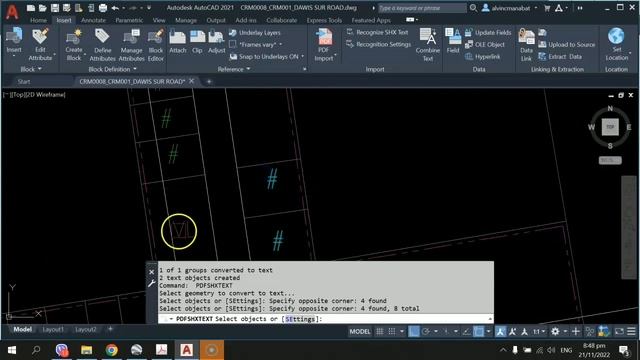Toggle MODEL space button in status bar
The width and height of the screenshot is (640, 360).
click(360, 331)
